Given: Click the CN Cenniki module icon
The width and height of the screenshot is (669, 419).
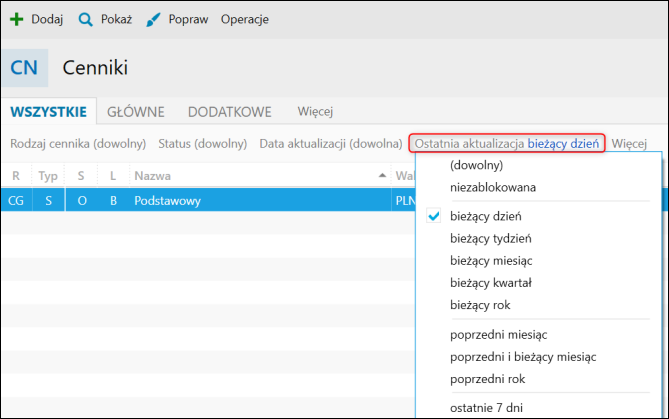Looking at the screenshot, I should 23,68.
